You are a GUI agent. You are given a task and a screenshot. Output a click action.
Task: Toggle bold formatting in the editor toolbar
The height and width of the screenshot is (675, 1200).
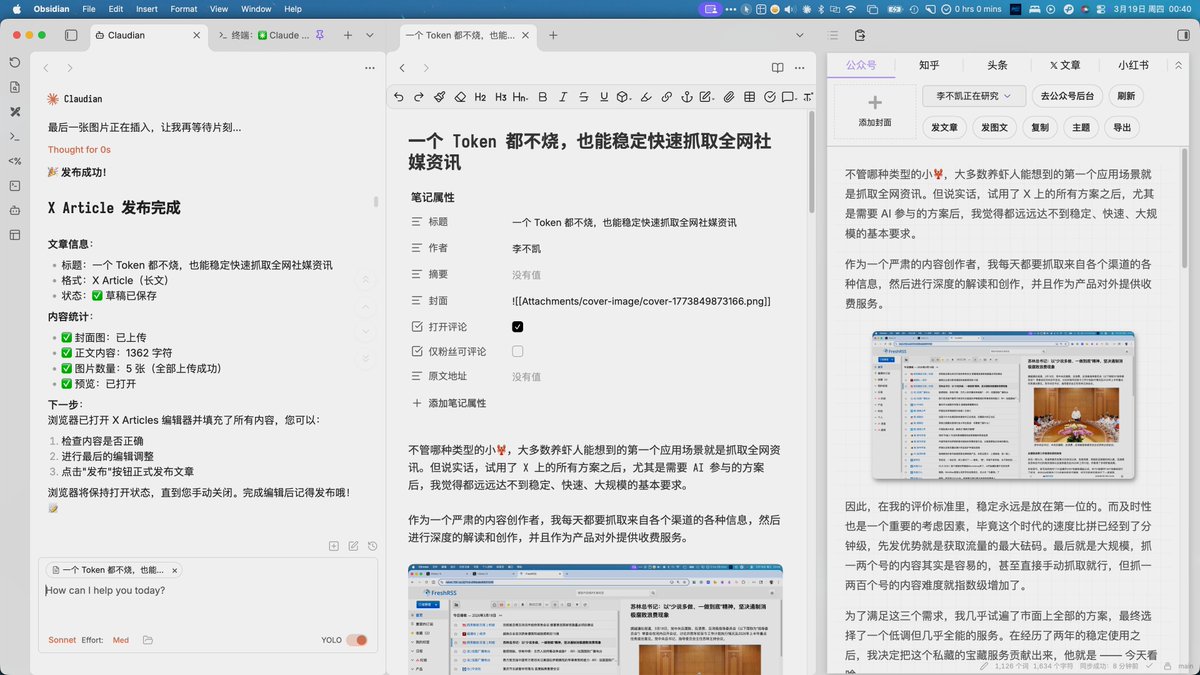[x=543, y=97]
